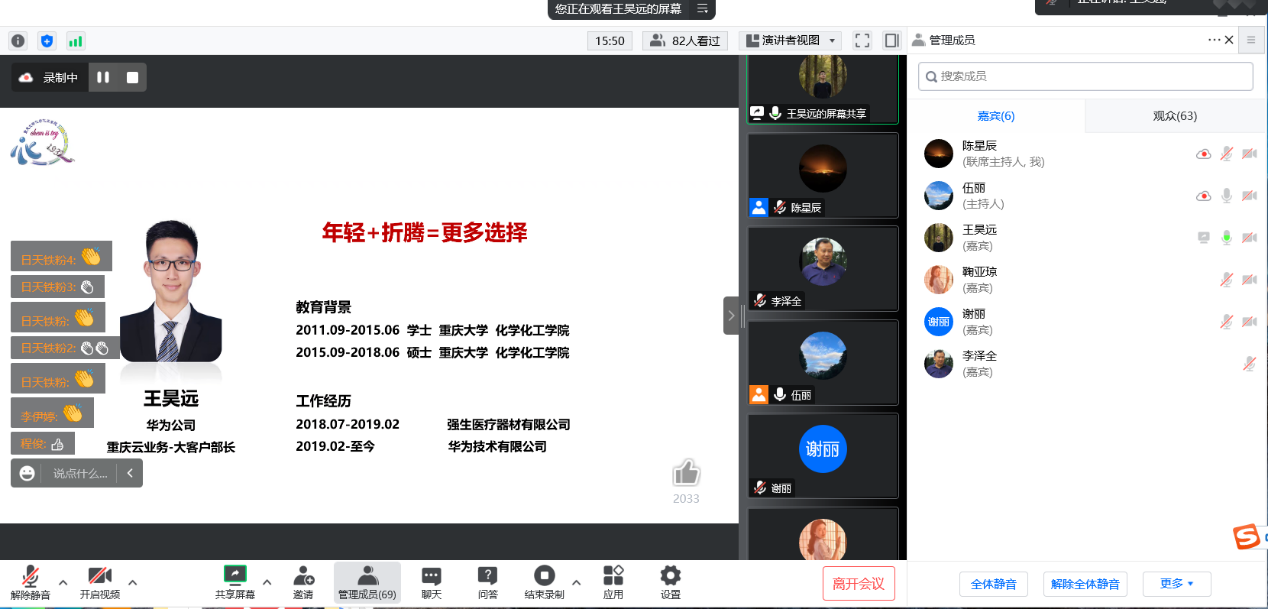Click the thumbs-up like icon
The width and height of the screenshot is (1268, 609).
pos(686,473)
